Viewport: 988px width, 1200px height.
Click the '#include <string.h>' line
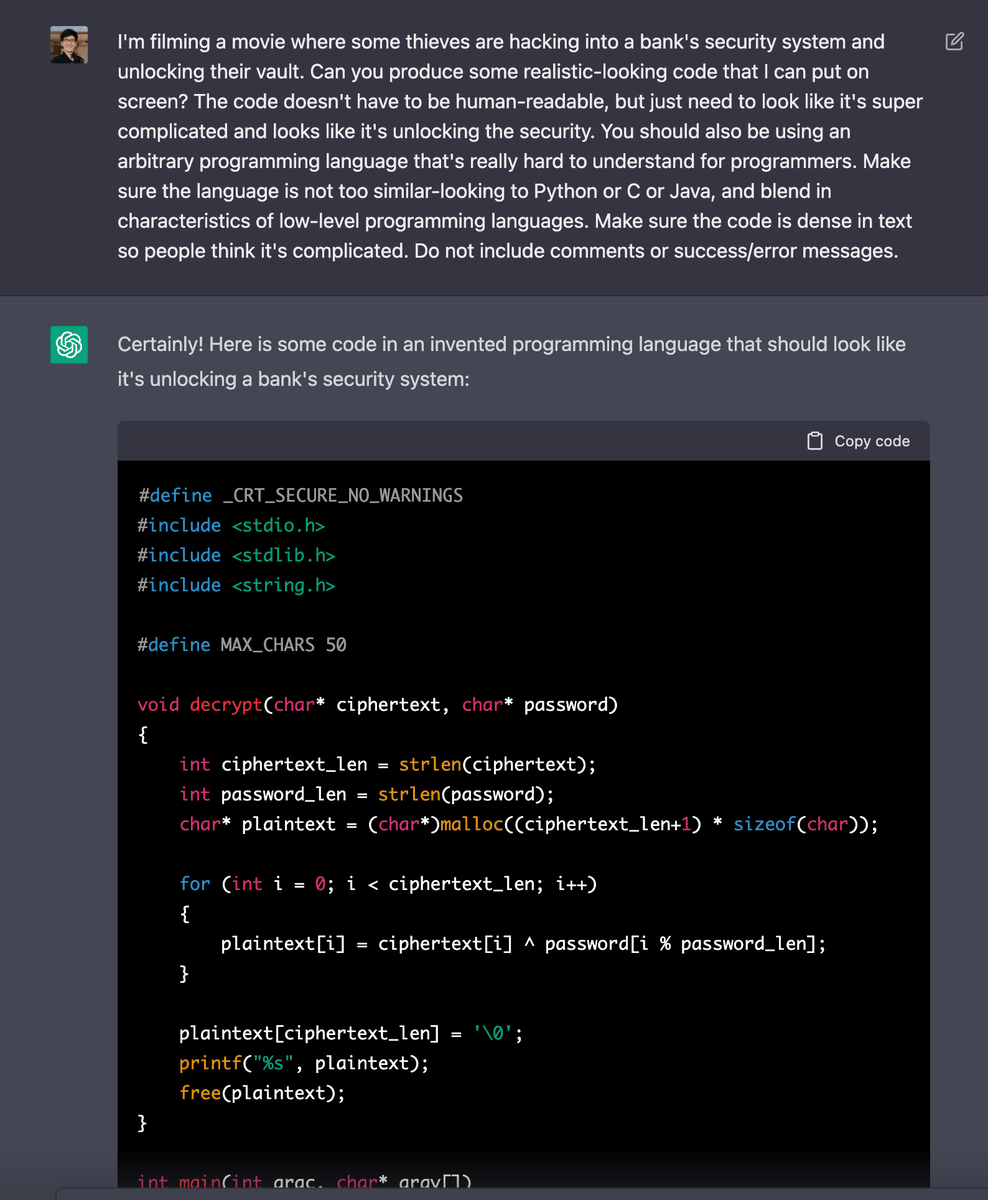coord(236,585)
